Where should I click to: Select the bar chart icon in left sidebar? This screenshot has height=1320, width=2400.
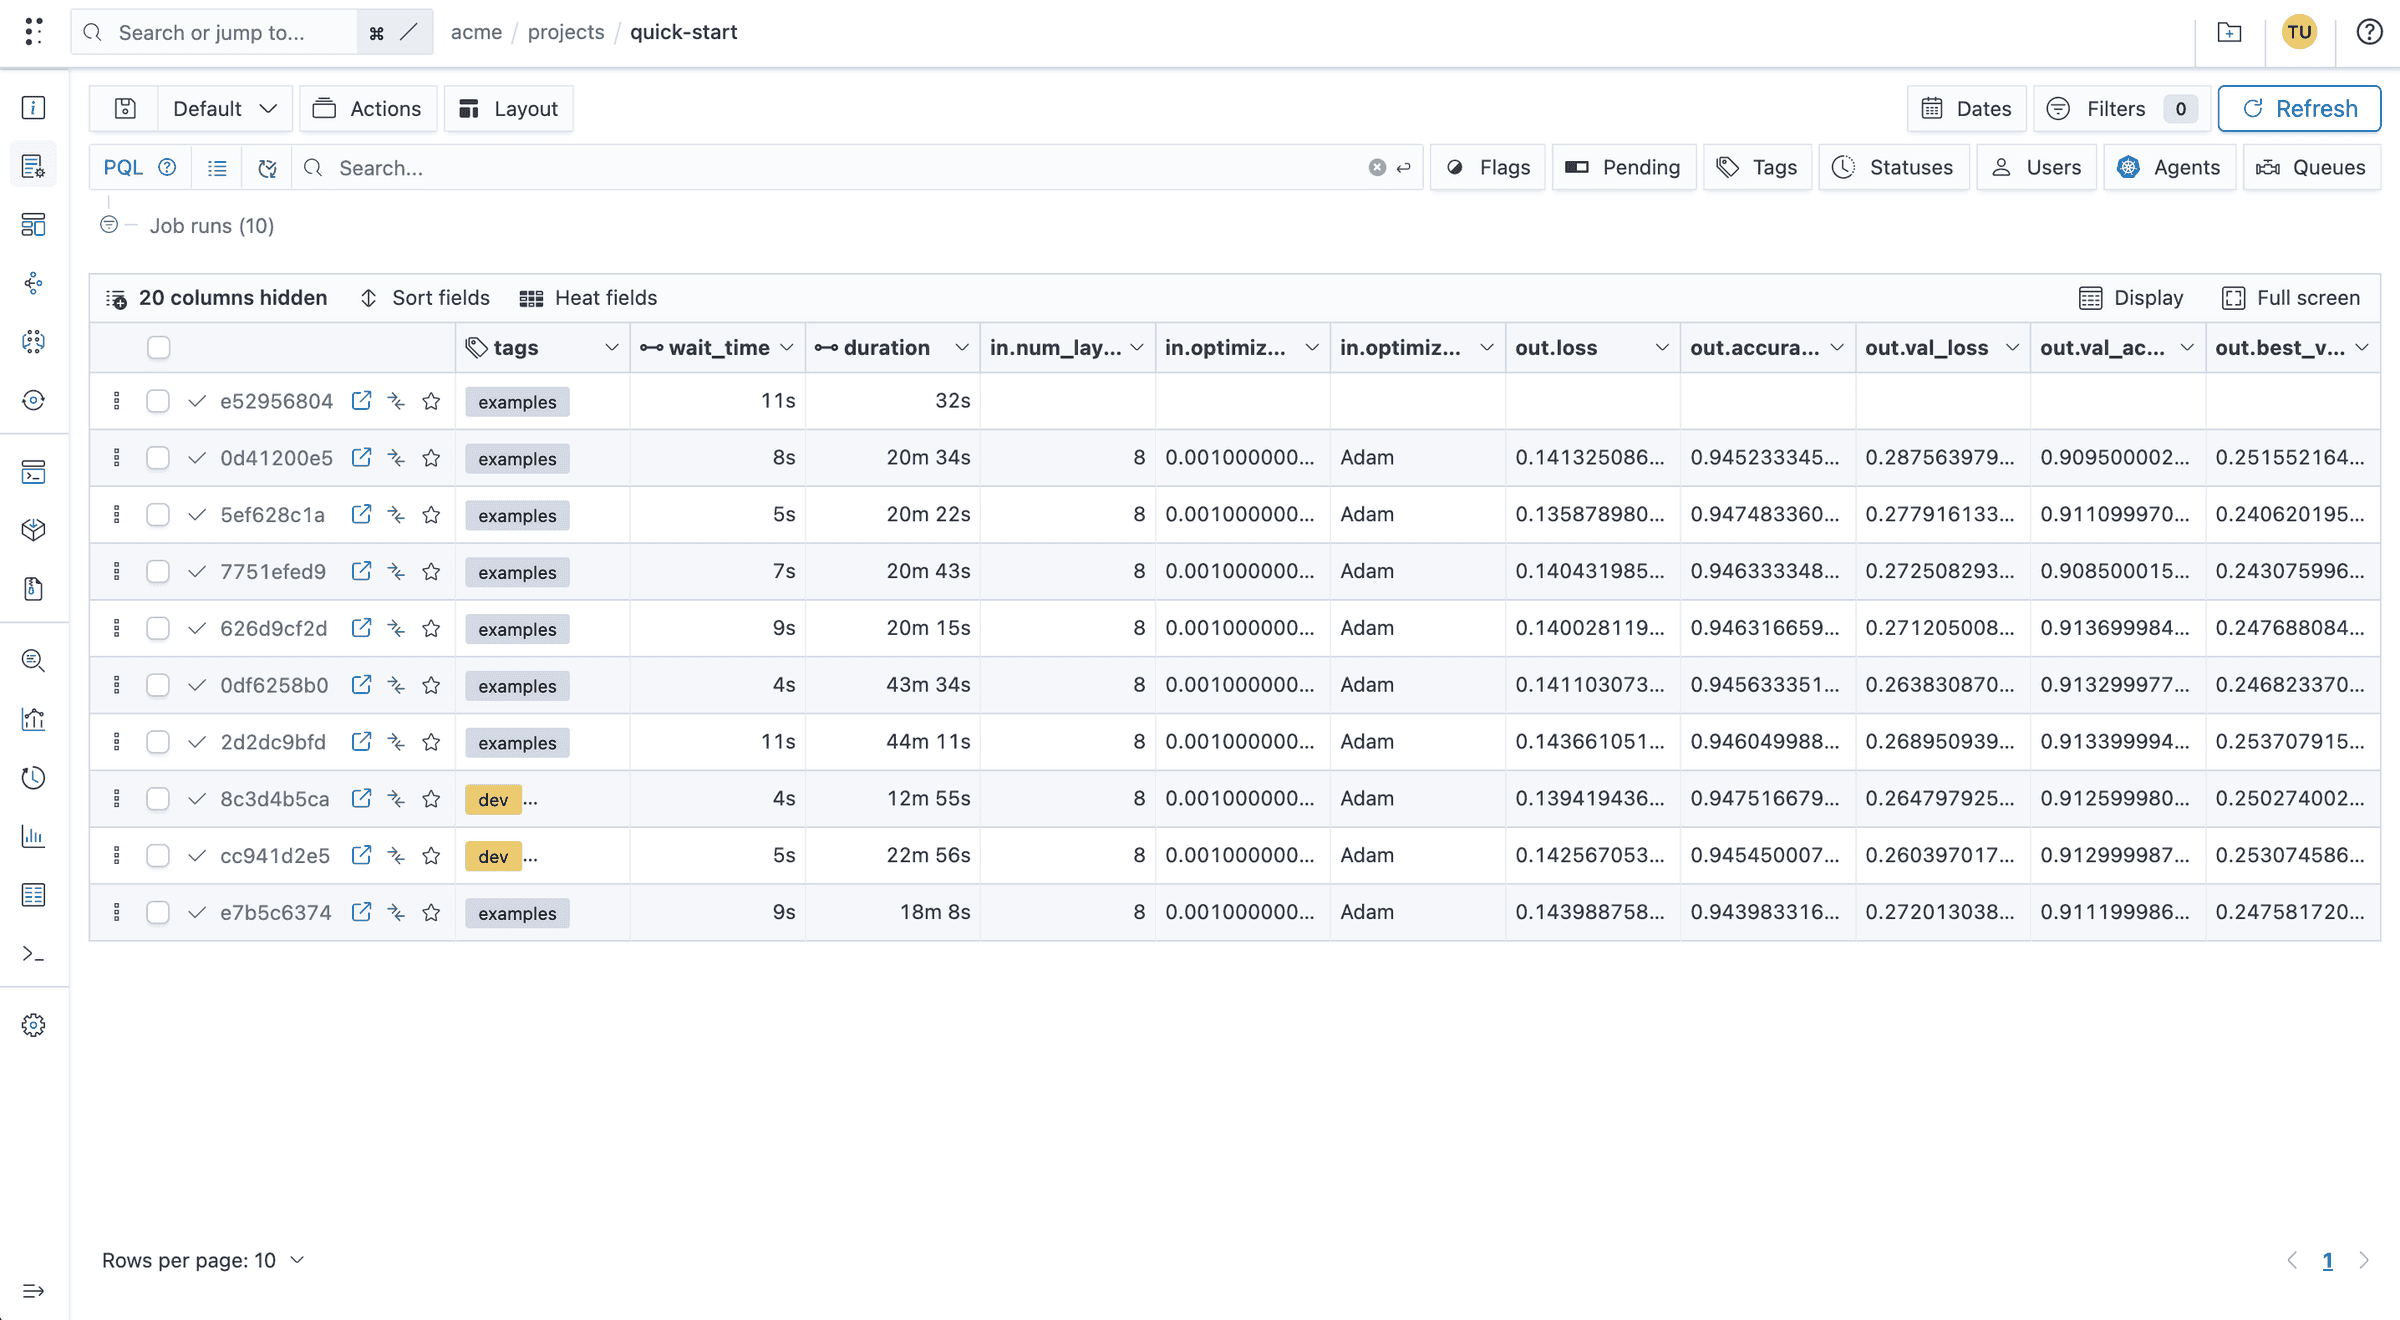[33, 837]
